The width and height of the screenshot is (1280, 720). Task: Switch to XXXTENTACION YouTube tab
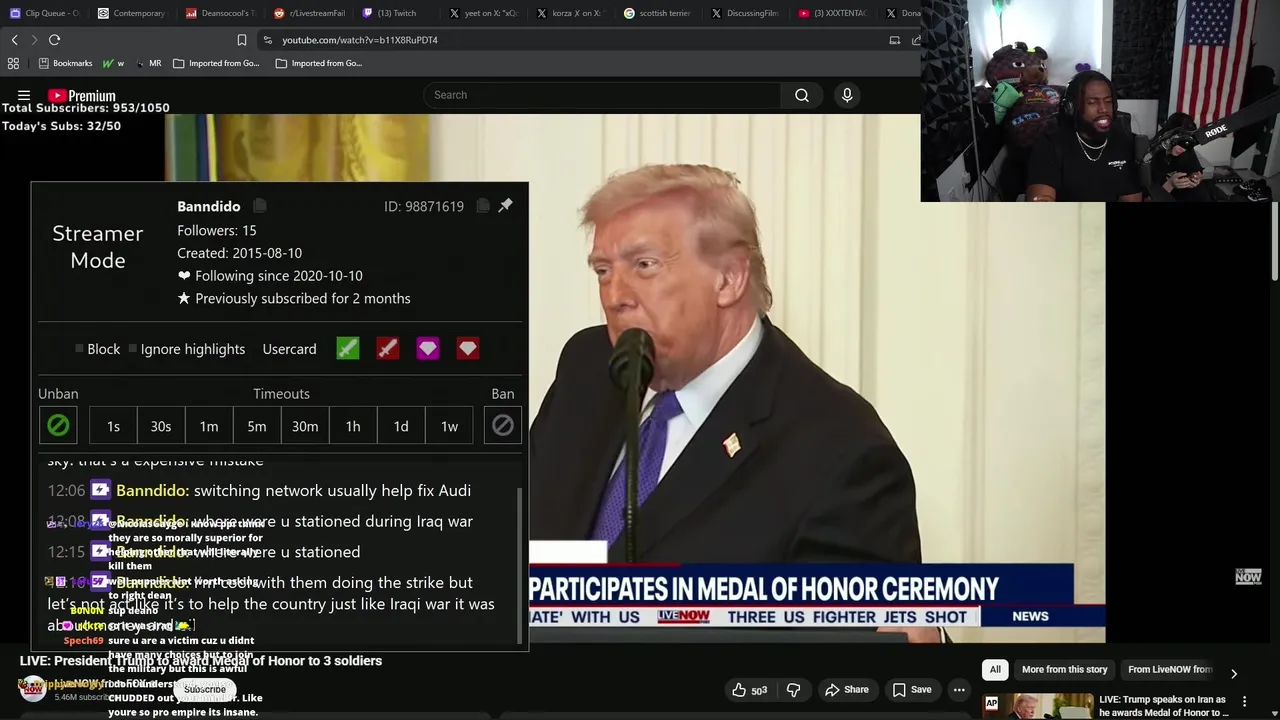coord(834,13)
